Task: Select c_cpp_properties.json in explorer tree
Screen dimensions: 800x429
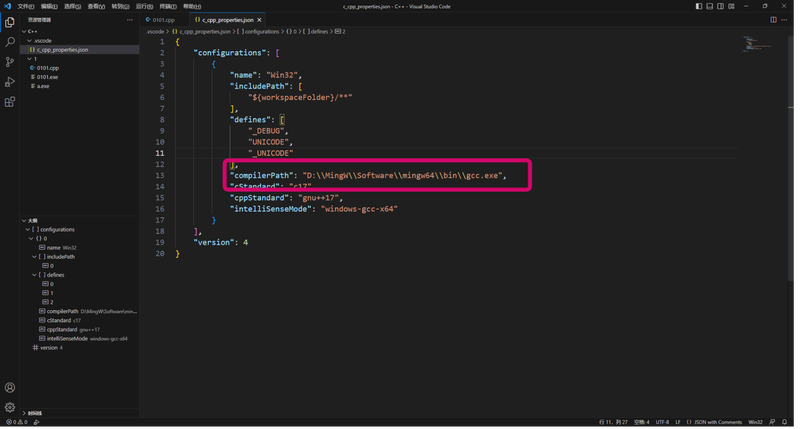Action: 79,50
